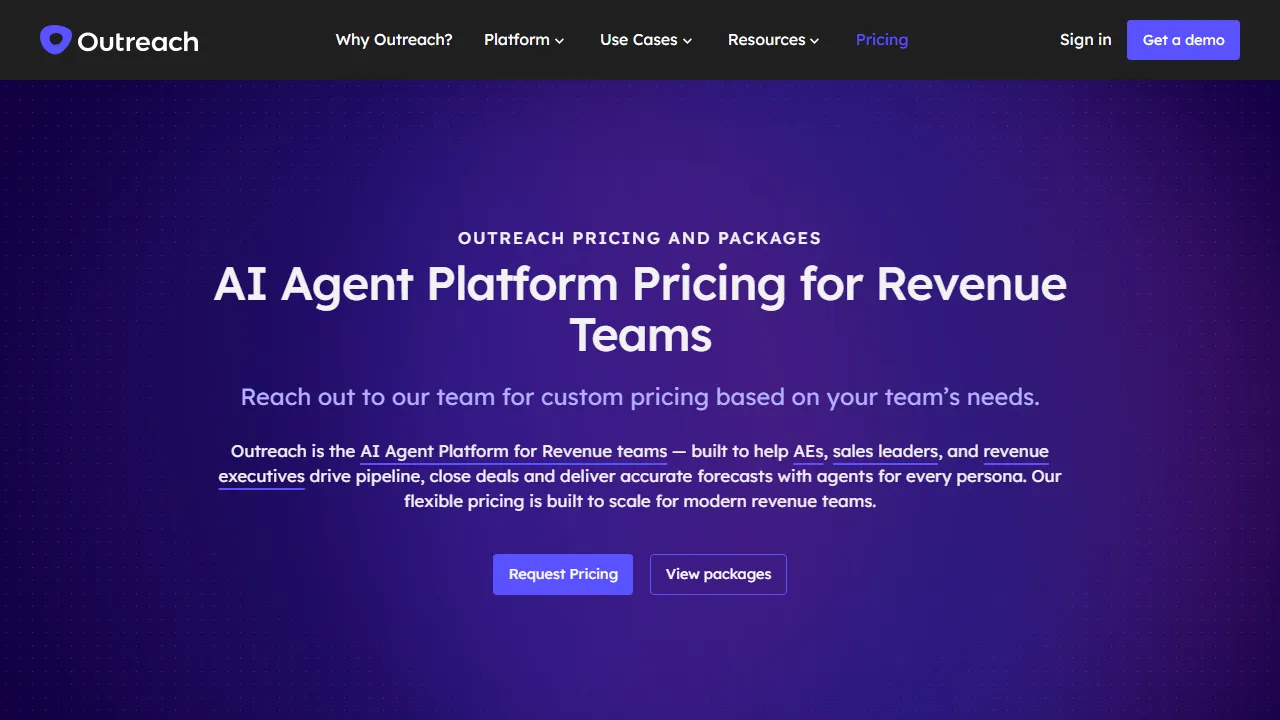Click the OUTREACH PRICING AND PACKAGES label
The height and width of the screenshot is (720, 1280).
click(640, 238)
